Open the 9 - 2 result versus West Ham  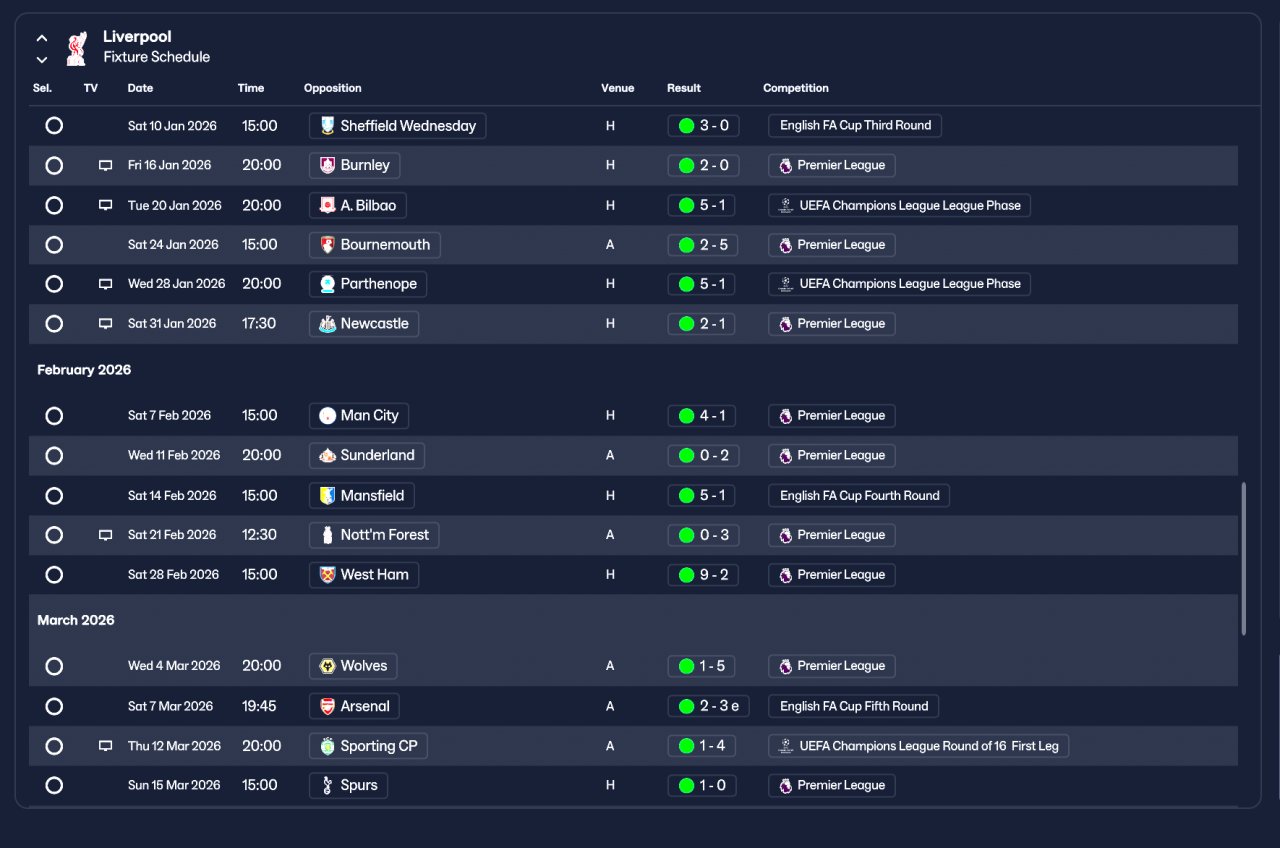click(704, 575)
